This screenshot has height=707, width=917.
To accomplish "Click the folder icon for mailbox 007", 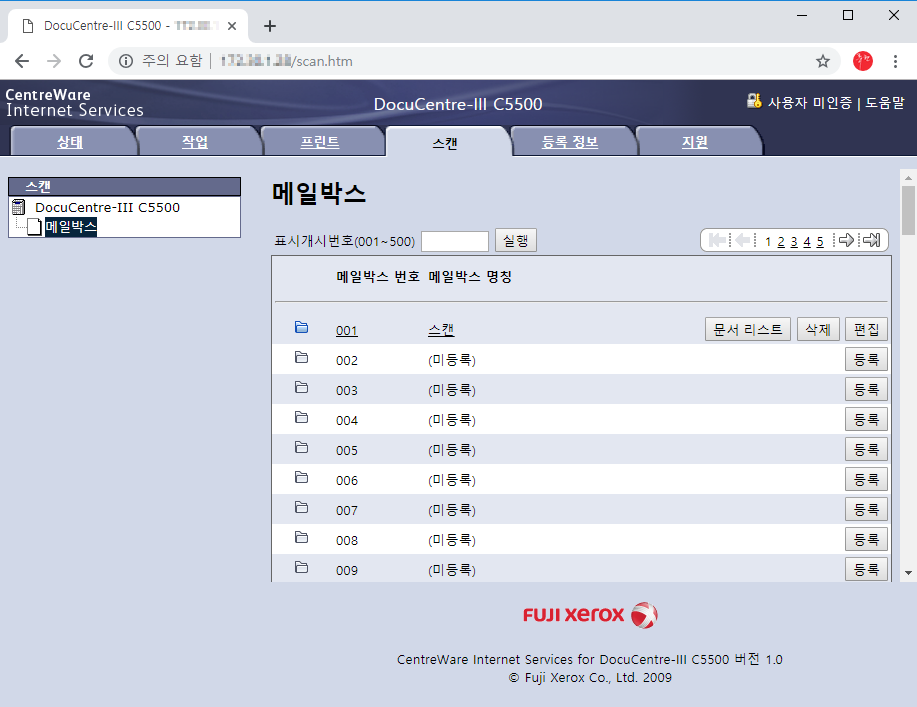I will tap(301, 508).
